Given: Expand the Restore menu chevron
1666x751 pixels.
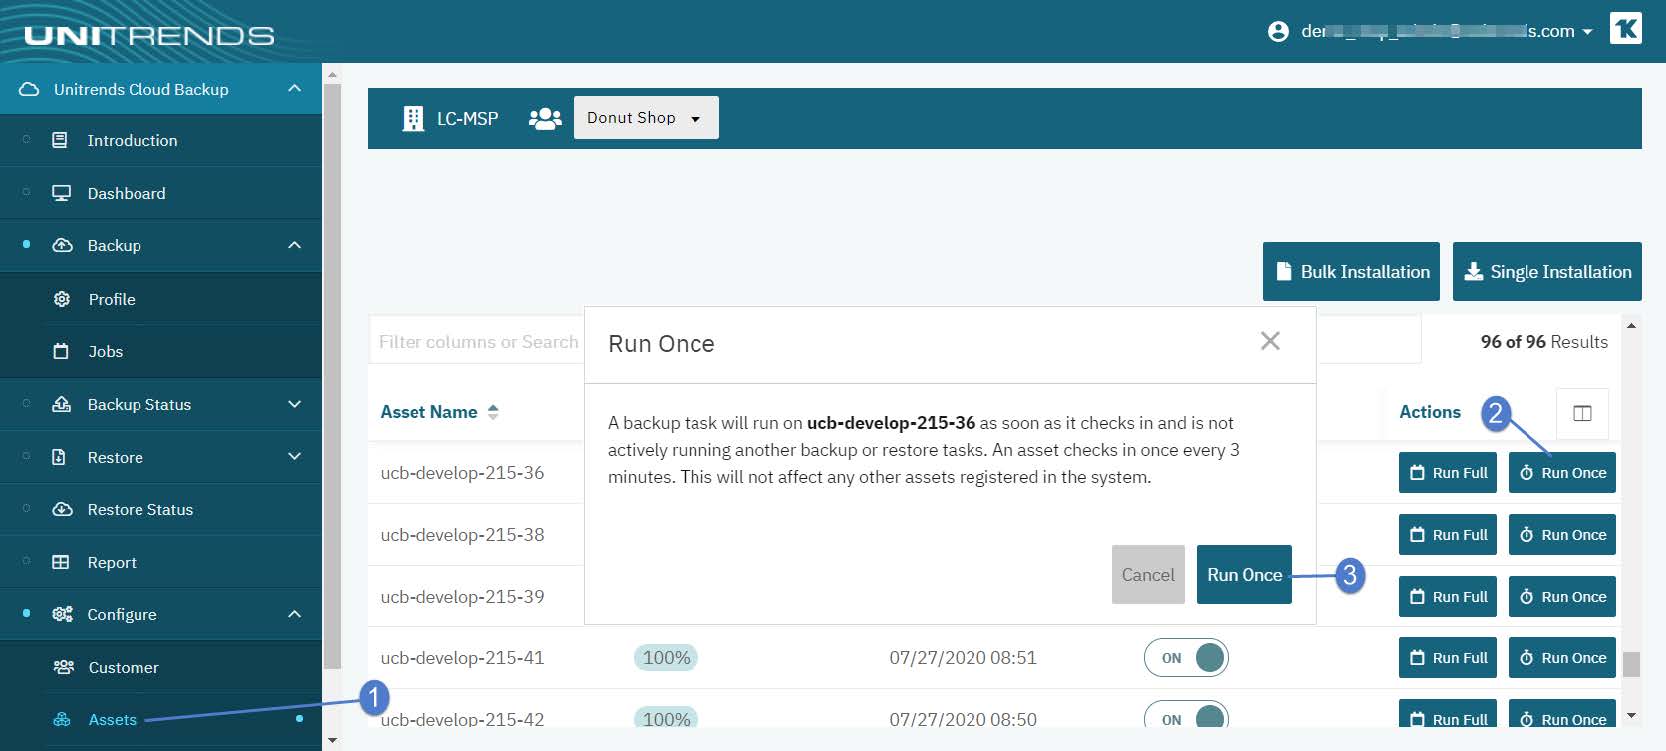Looking at the screenshot, I should pyautogui.click(x=294, y=456).
